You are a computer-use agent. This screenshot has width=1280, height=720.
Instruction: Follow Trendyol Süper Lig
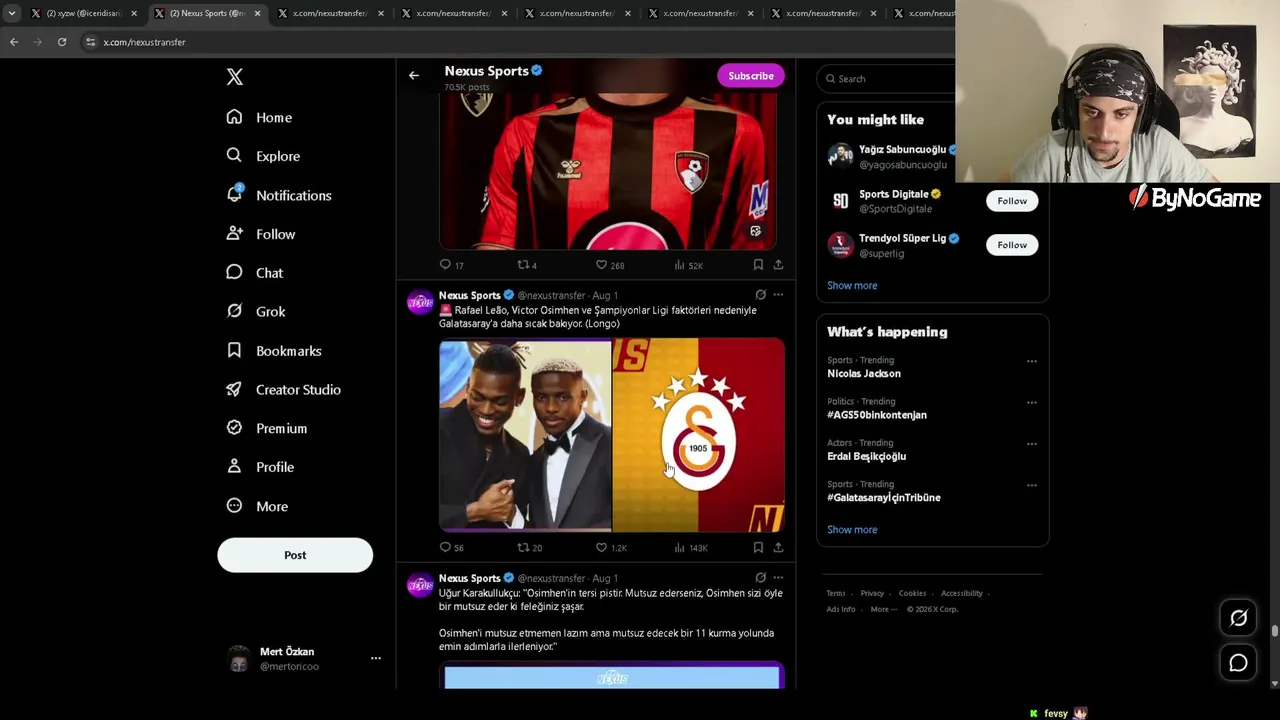1012,245
